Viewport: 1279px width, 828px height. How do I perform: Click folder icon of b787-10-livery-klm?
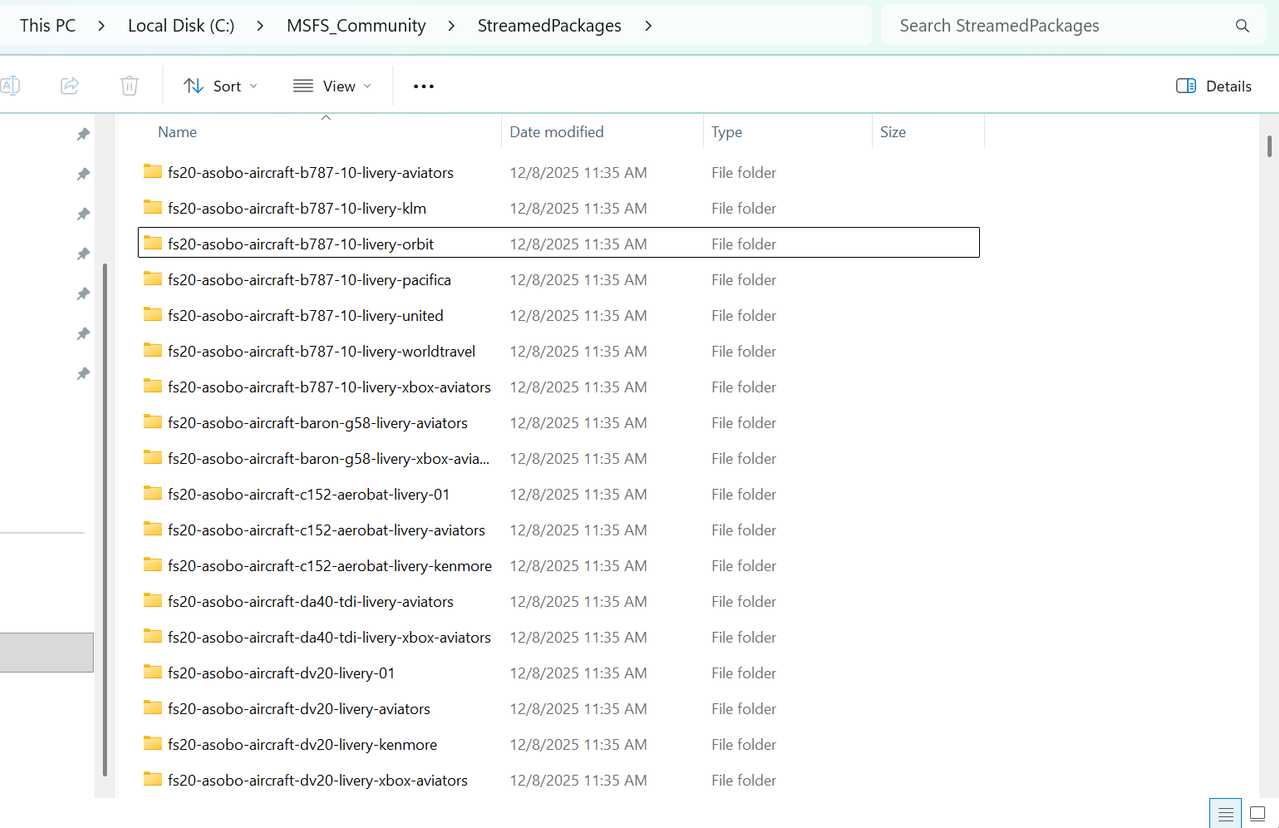coord(152,207)
